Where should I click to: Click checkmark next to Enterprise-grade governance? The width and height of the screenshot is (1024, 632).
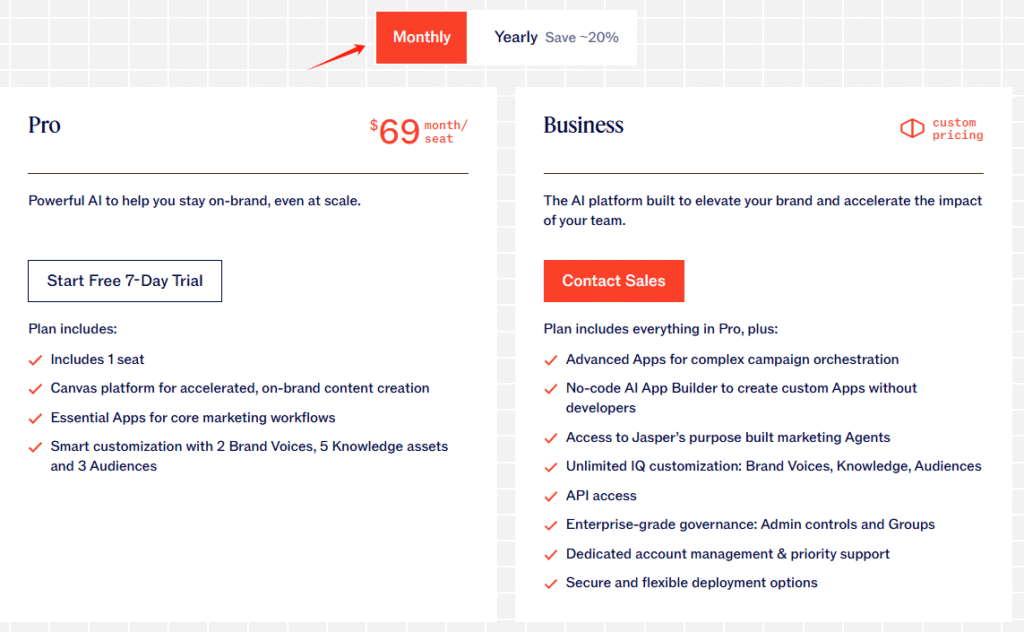coord(550,525)
